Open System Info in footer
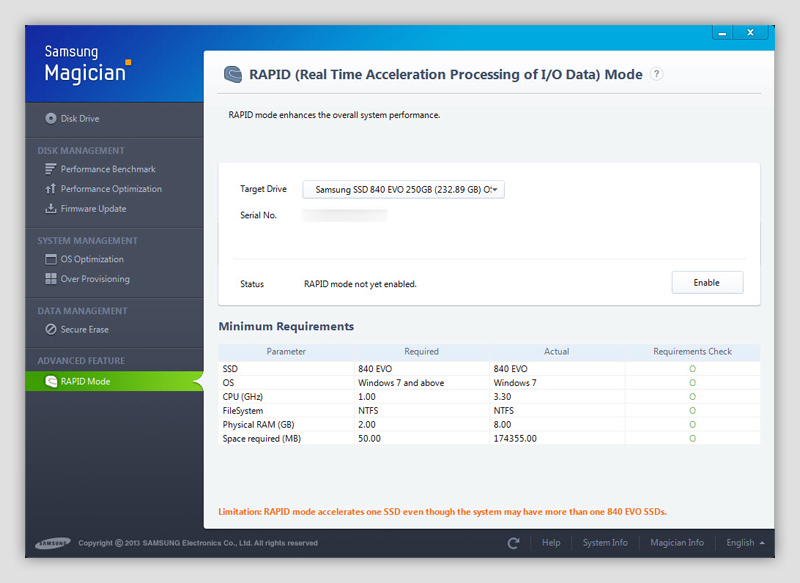The image size is (800, 583). (x=605, y=543)
